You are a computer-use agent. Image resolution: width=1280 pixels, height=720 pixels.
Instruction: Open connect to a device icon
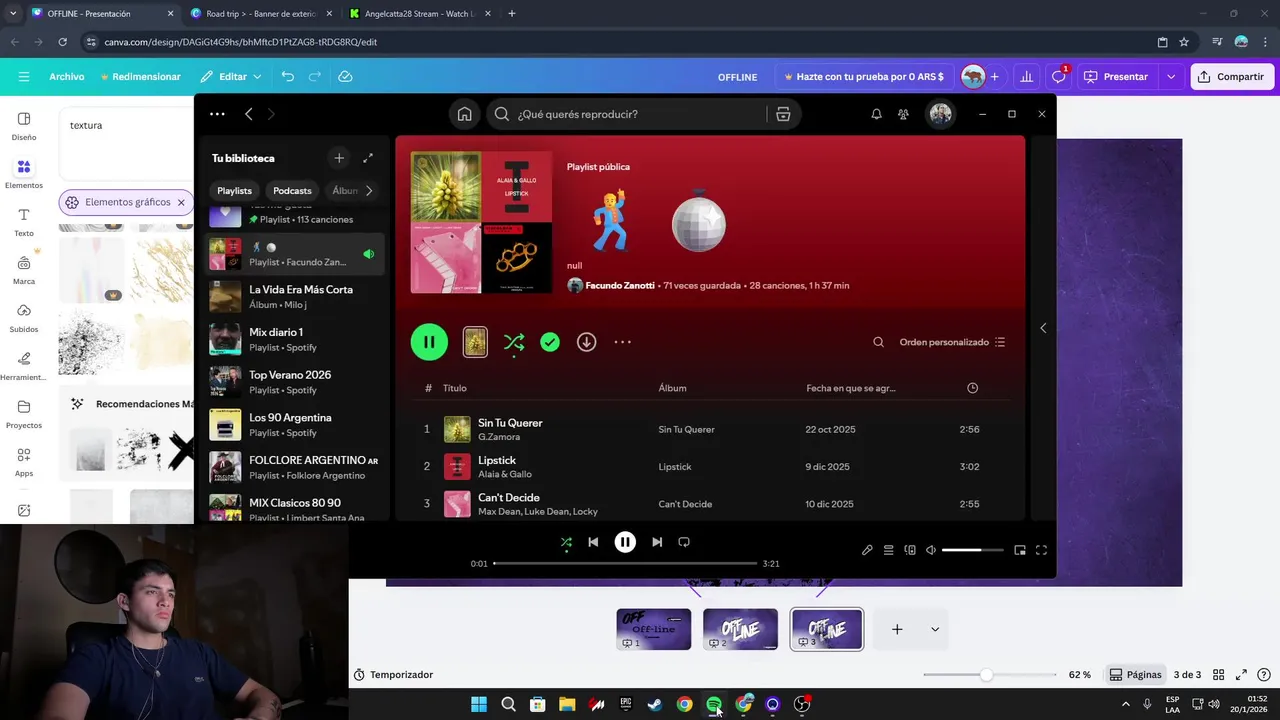910,550
